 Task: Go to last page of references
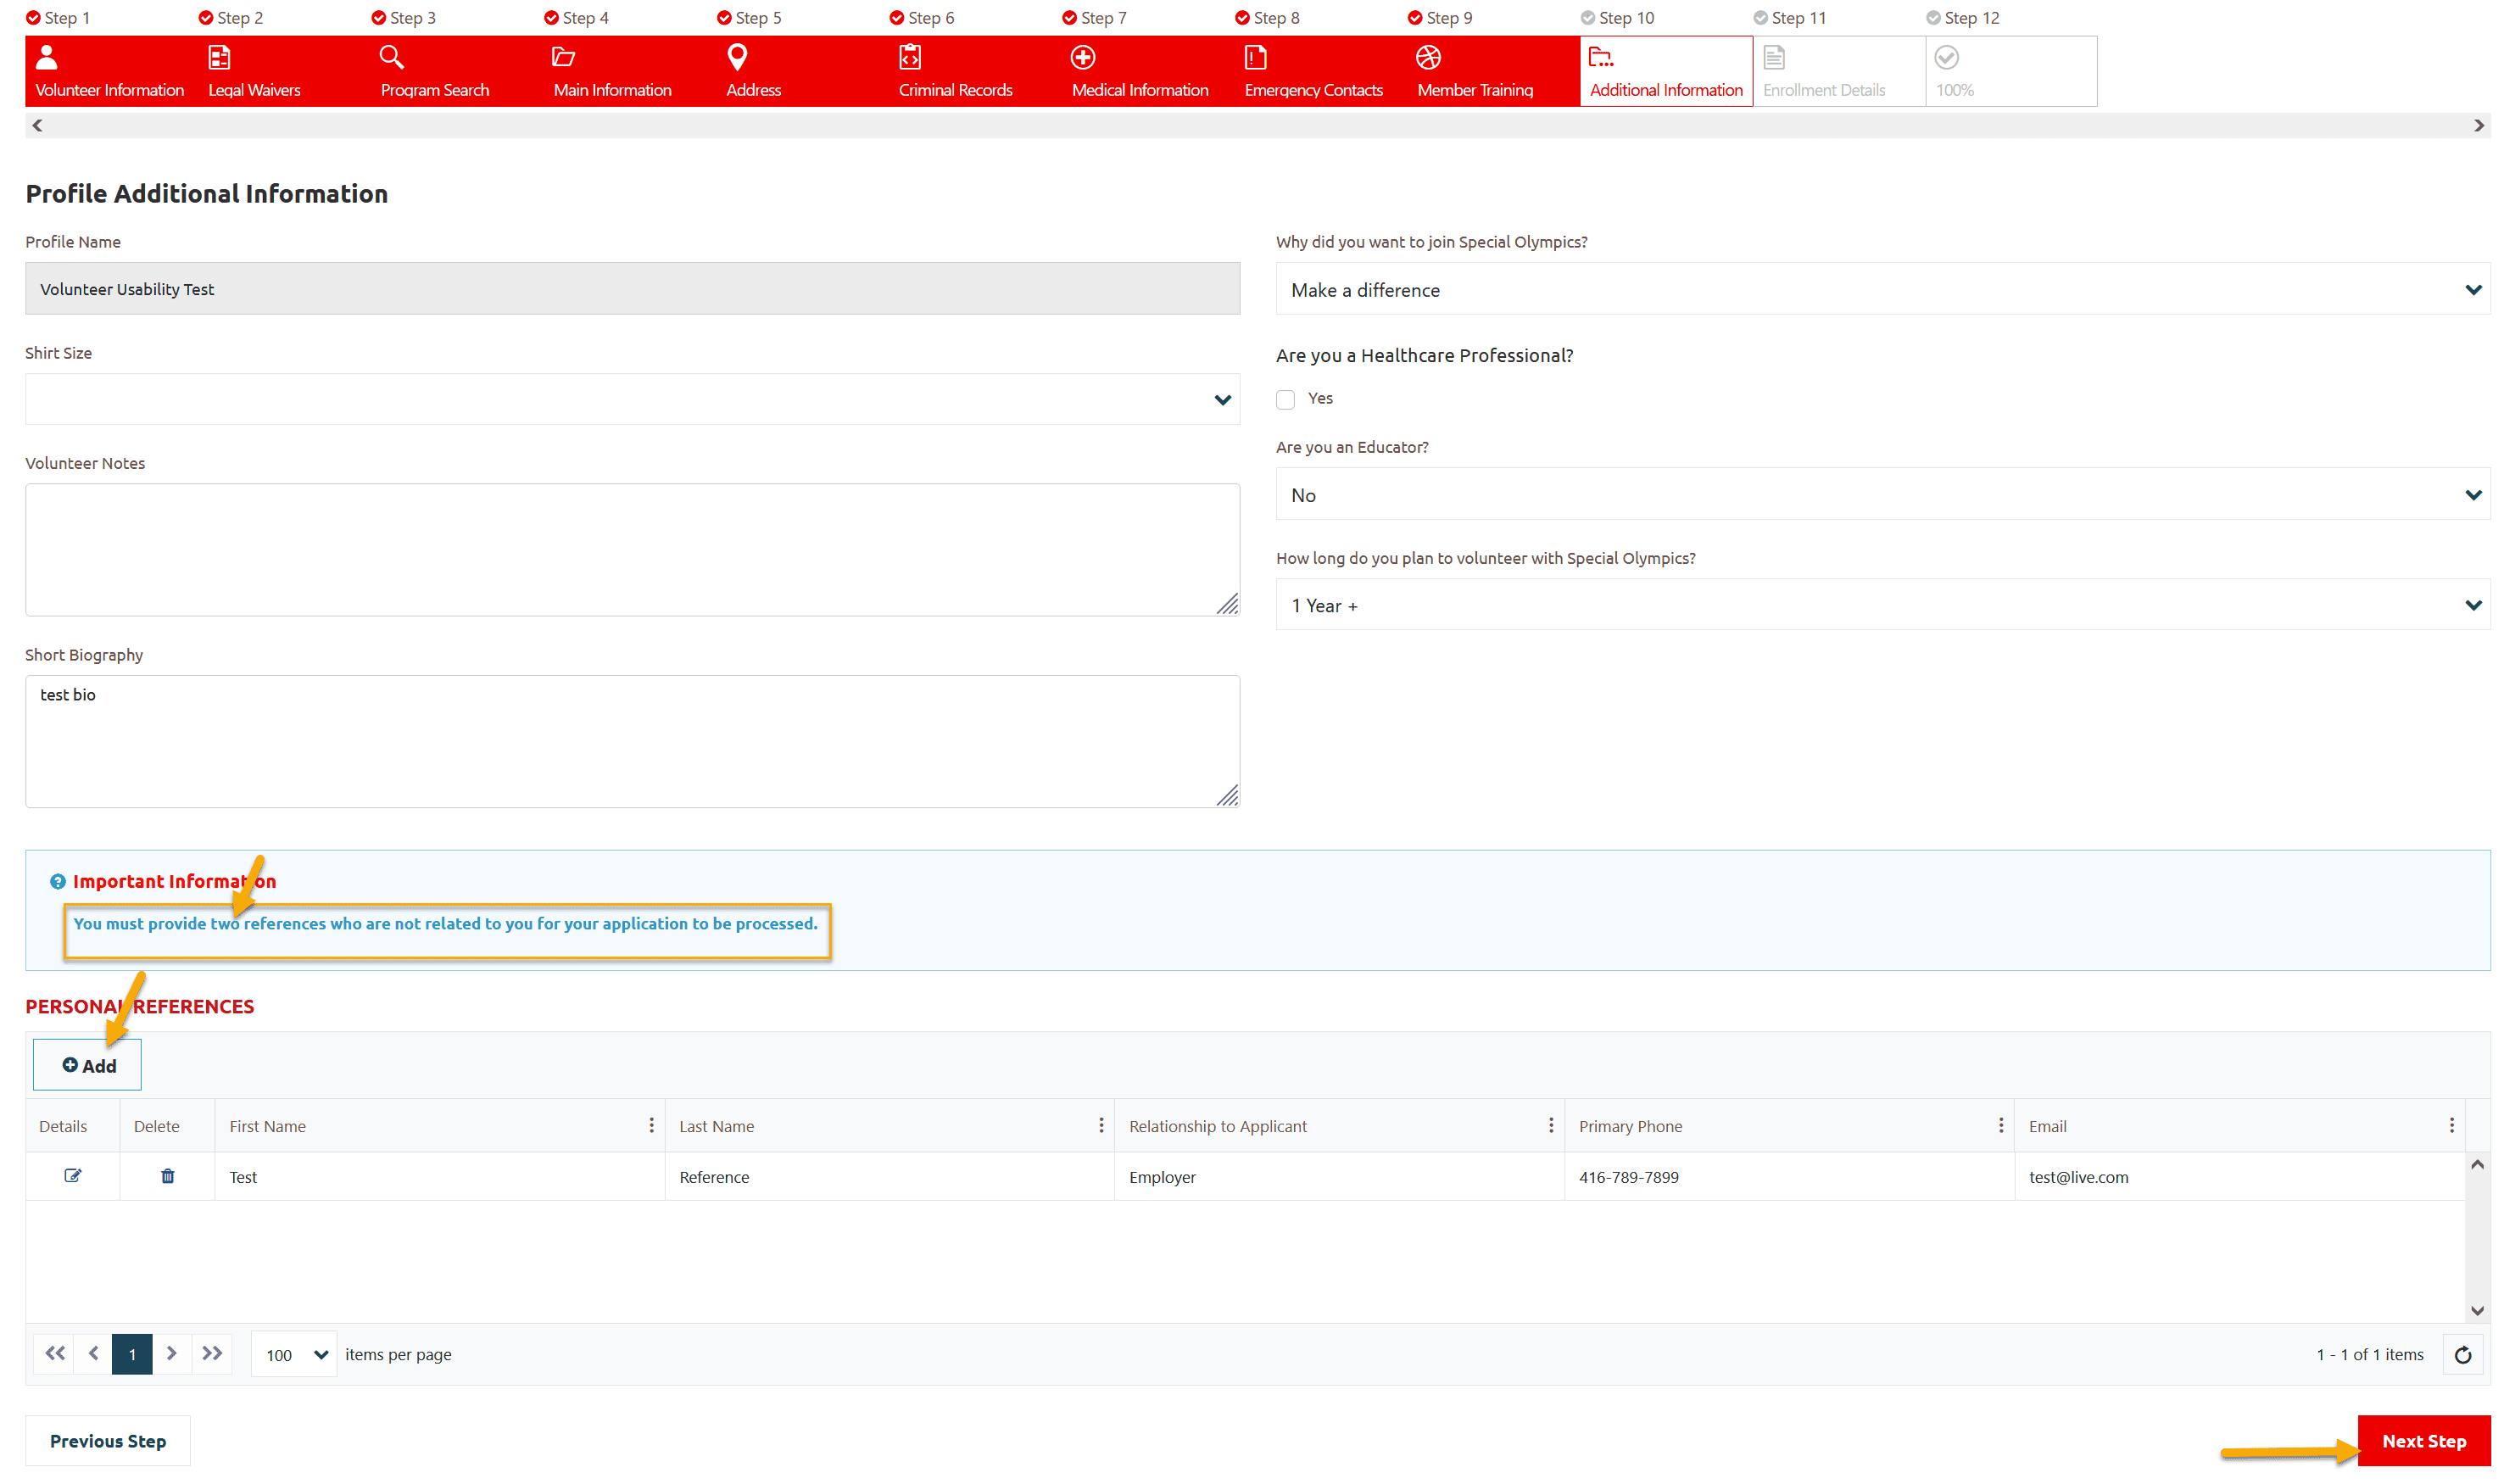point(212,1353)
